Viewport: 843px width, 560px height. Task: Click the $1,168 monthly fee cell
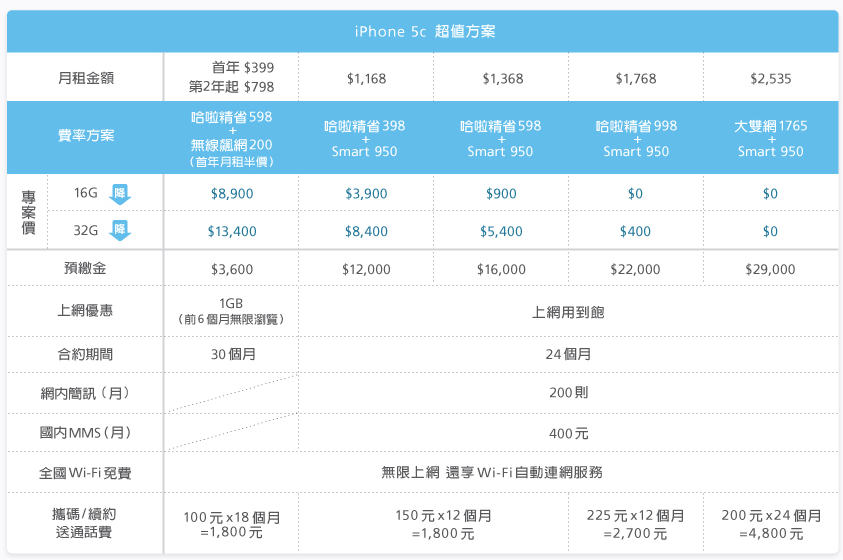point(366,78)
